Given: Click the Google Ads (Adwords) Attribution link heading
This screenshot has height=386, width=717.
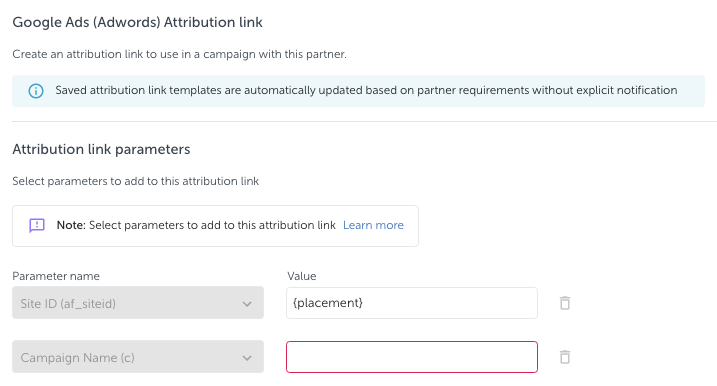Looking at the screenshot, I should (x=138, y=22).
